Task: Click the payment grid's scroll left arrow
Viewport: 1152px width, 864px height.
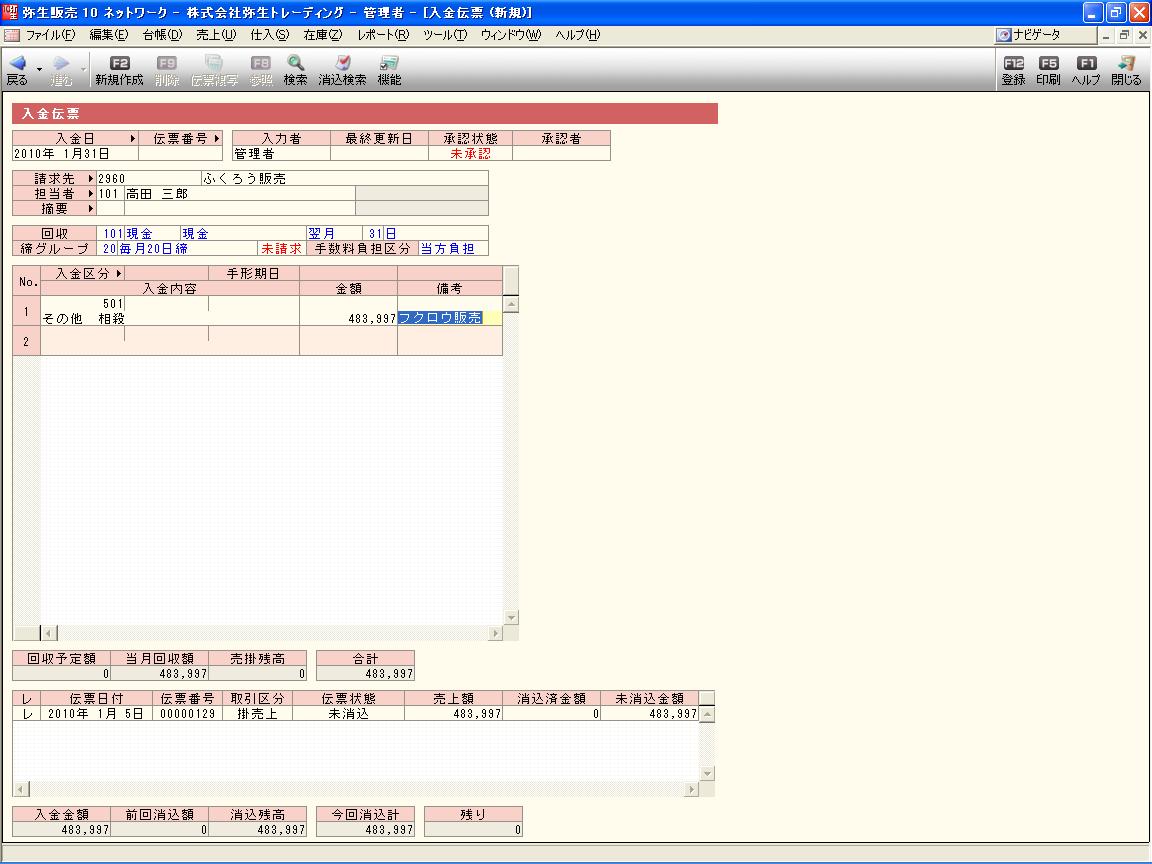Action: click(x=48, y=633)
